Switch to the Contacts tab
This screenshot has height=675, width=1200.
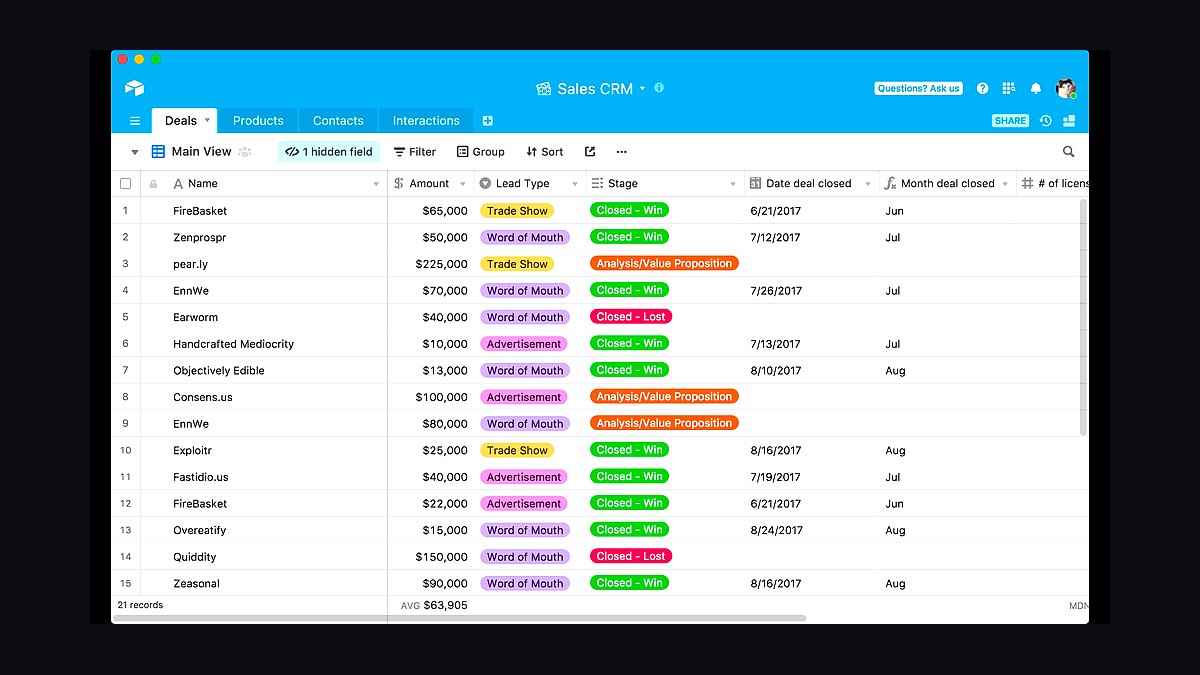click(x=338, y=121)
